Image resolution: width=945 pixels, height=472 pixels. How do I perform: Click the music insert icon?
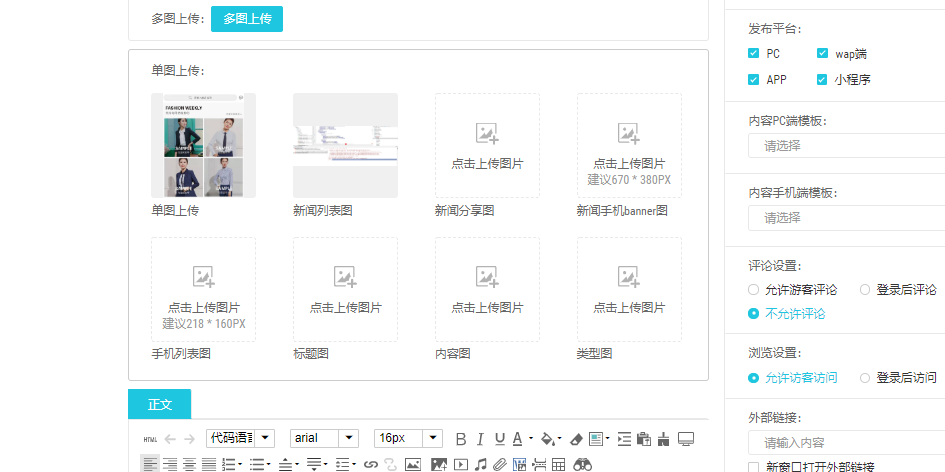(481, 464)
